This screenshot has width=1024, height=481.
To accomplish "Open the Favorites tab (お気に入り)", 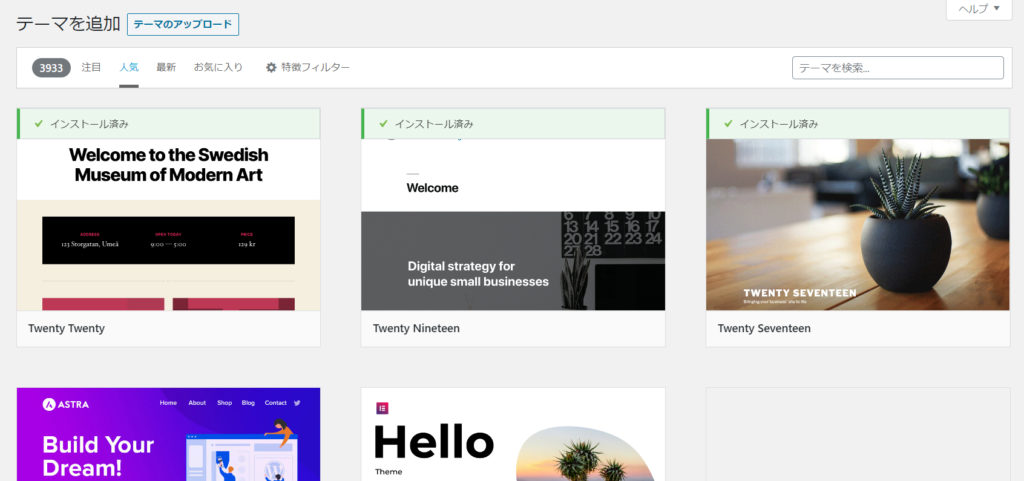I will pyautogui.click(x=218, y=67).
